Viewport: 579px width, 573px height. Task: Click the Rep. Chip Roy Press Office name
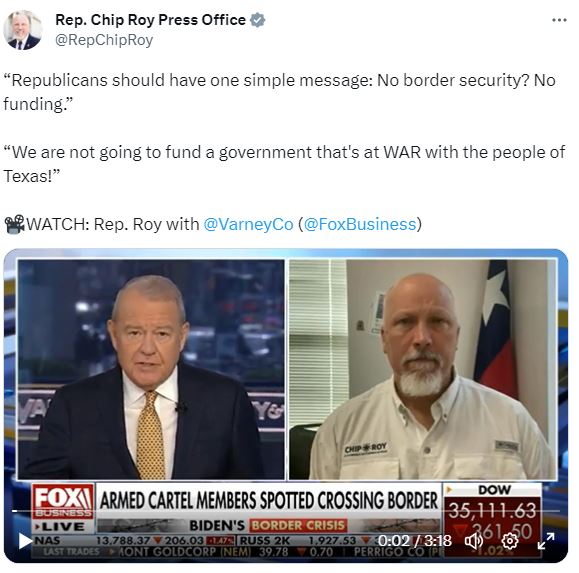point(150,20)
